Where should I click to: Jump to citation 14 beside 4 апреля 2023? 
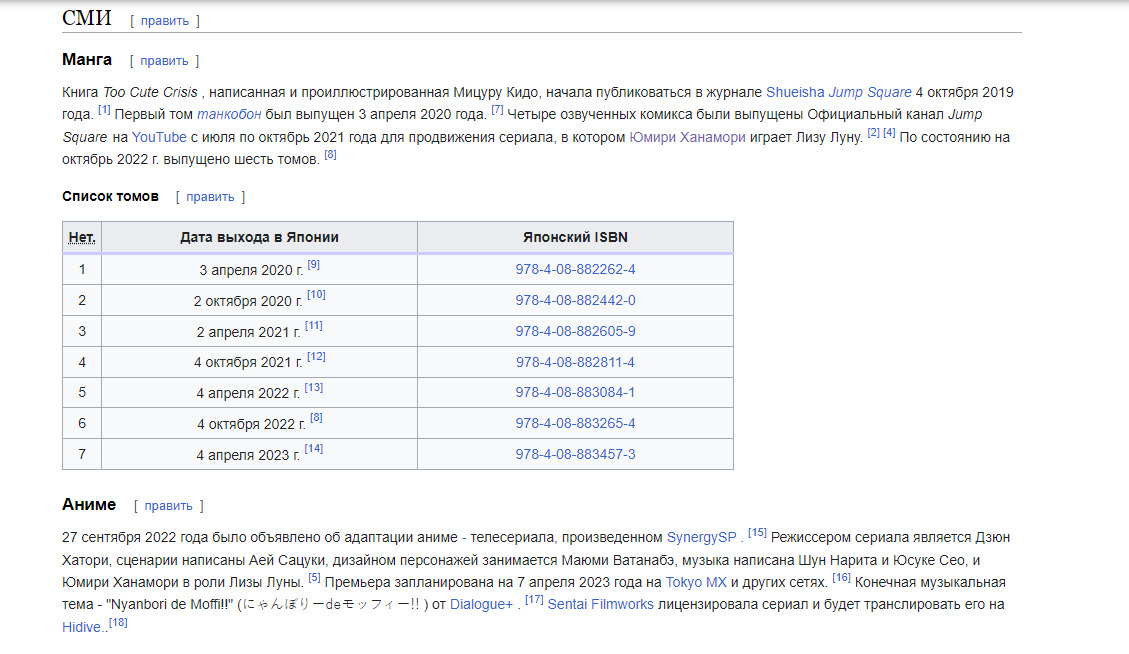(314, 449)
